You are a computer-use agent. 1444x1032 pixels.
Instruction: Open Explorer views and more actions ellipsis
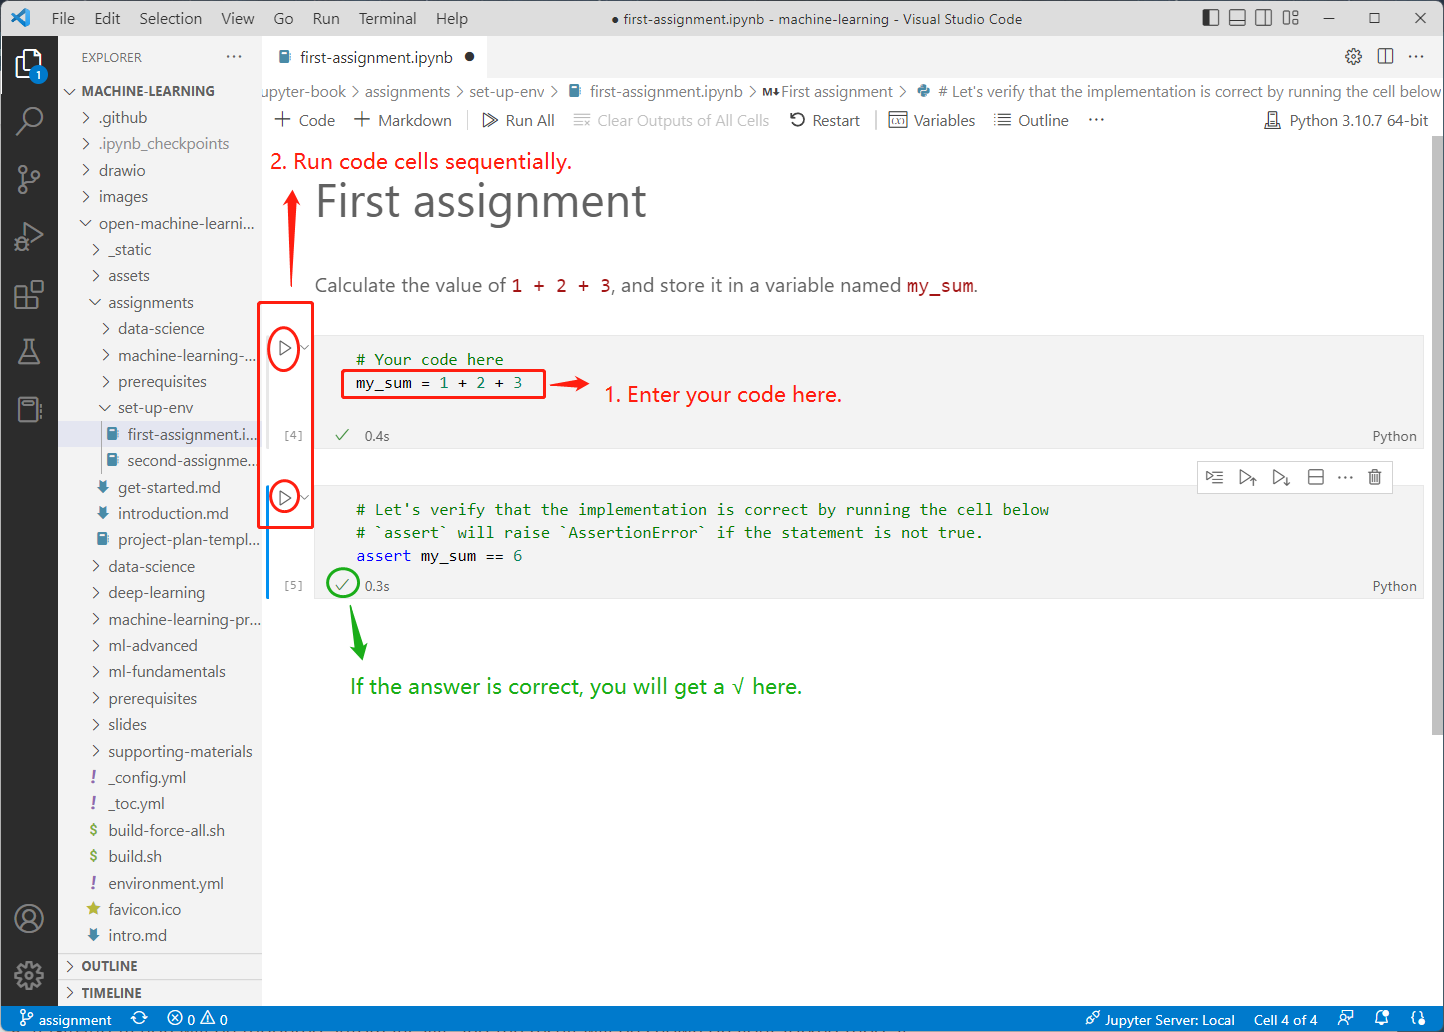234,57
